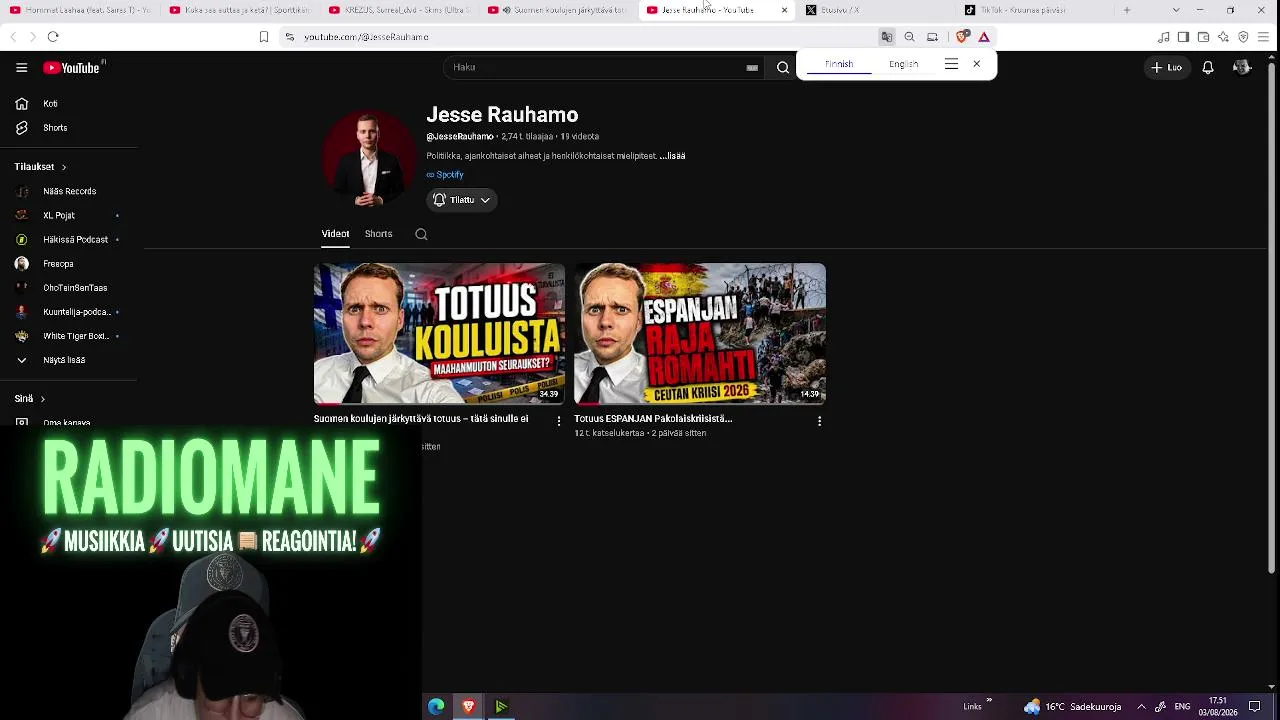Switch to TikTok browser tab
This screenshot has height=720, width=1280.
1036,10
